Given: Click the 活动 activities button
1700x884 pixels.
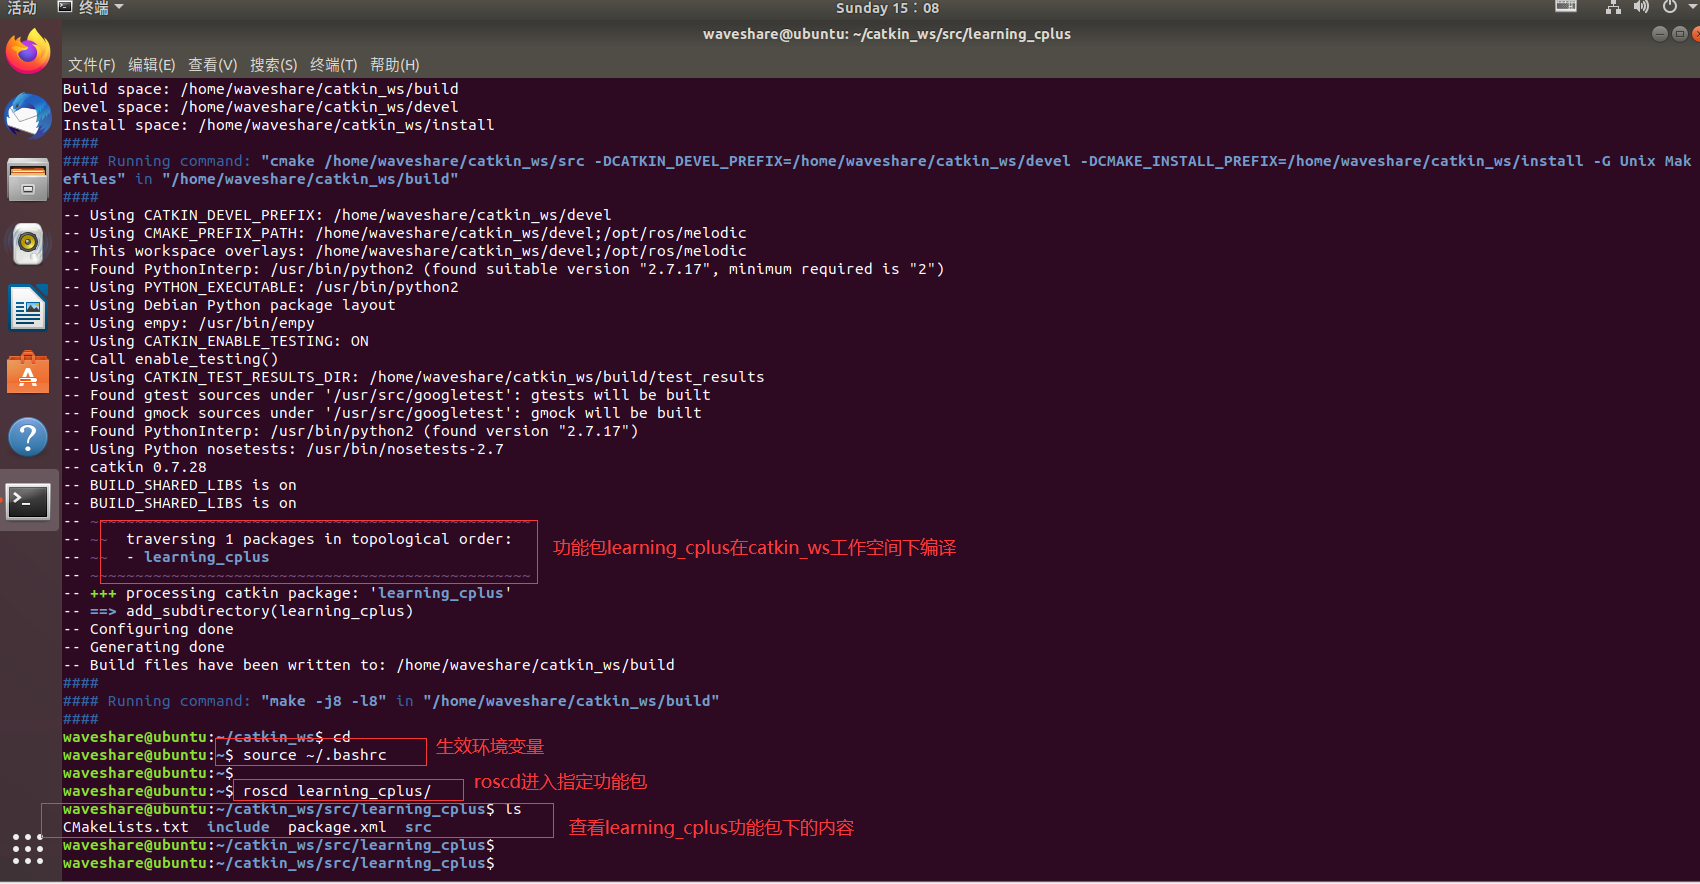Looking at the screenshot, I should (22, 8).
